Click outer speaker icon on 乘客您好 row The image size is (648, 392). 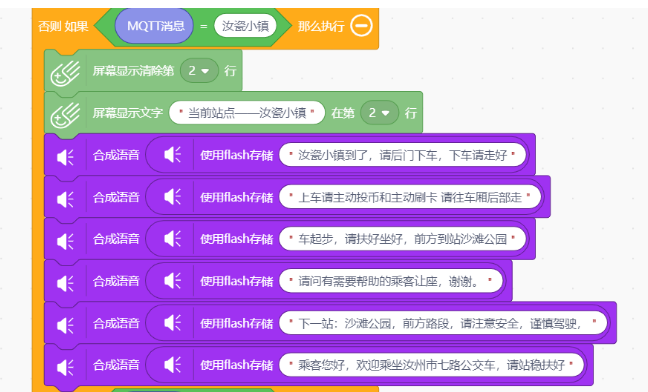[x=65, y=367]
